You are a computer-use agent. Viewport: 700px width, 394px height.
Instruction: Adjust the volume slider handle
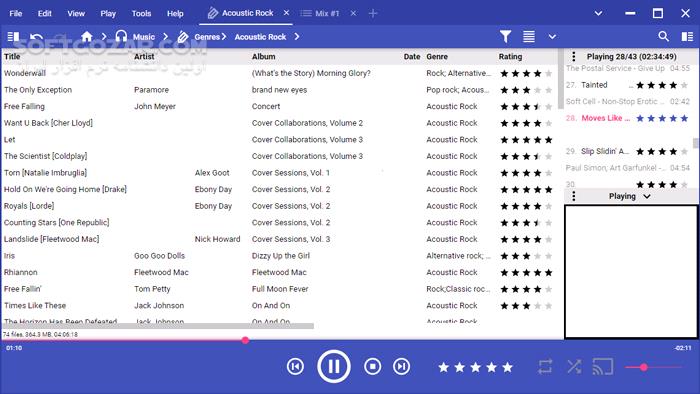(x=644, y=367)
